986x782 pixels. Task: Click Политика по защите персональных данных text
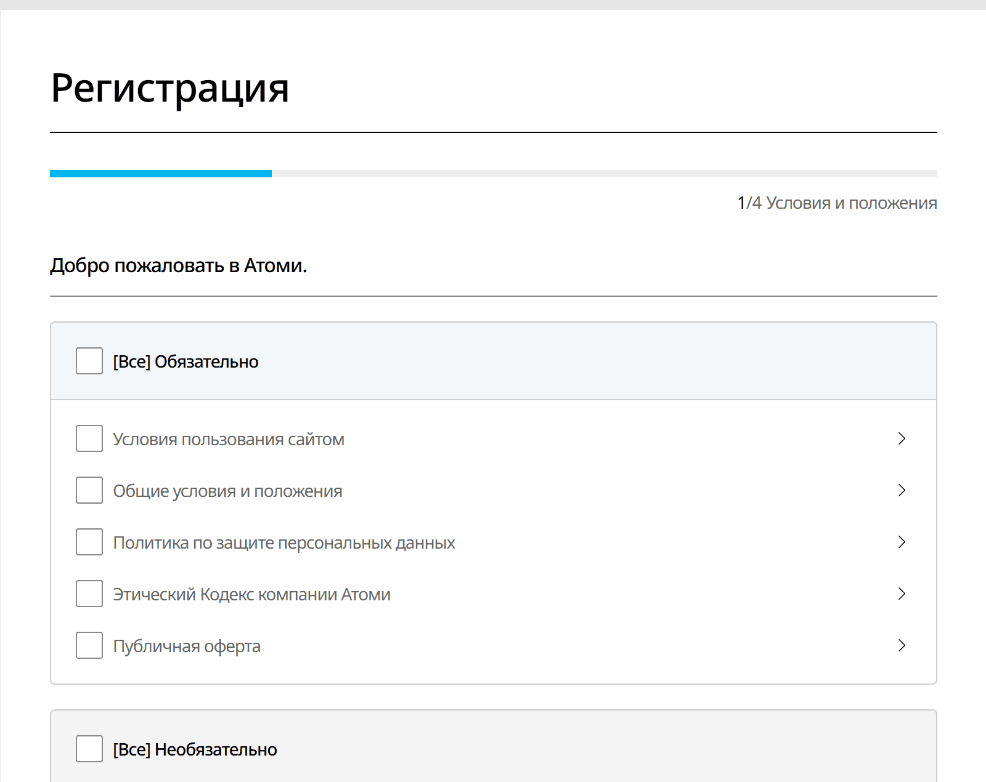tap(284, 543)
